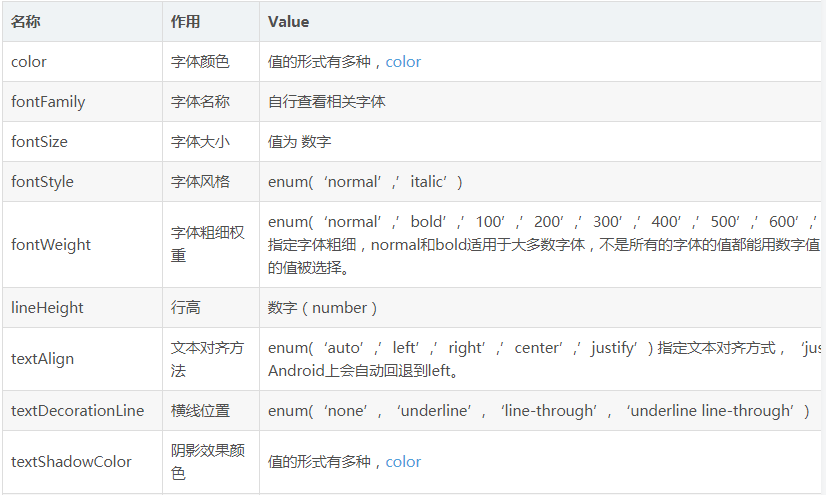Click the 字体颜色 description cell
This screenshot has width=826, height=495.
point(211,62)
